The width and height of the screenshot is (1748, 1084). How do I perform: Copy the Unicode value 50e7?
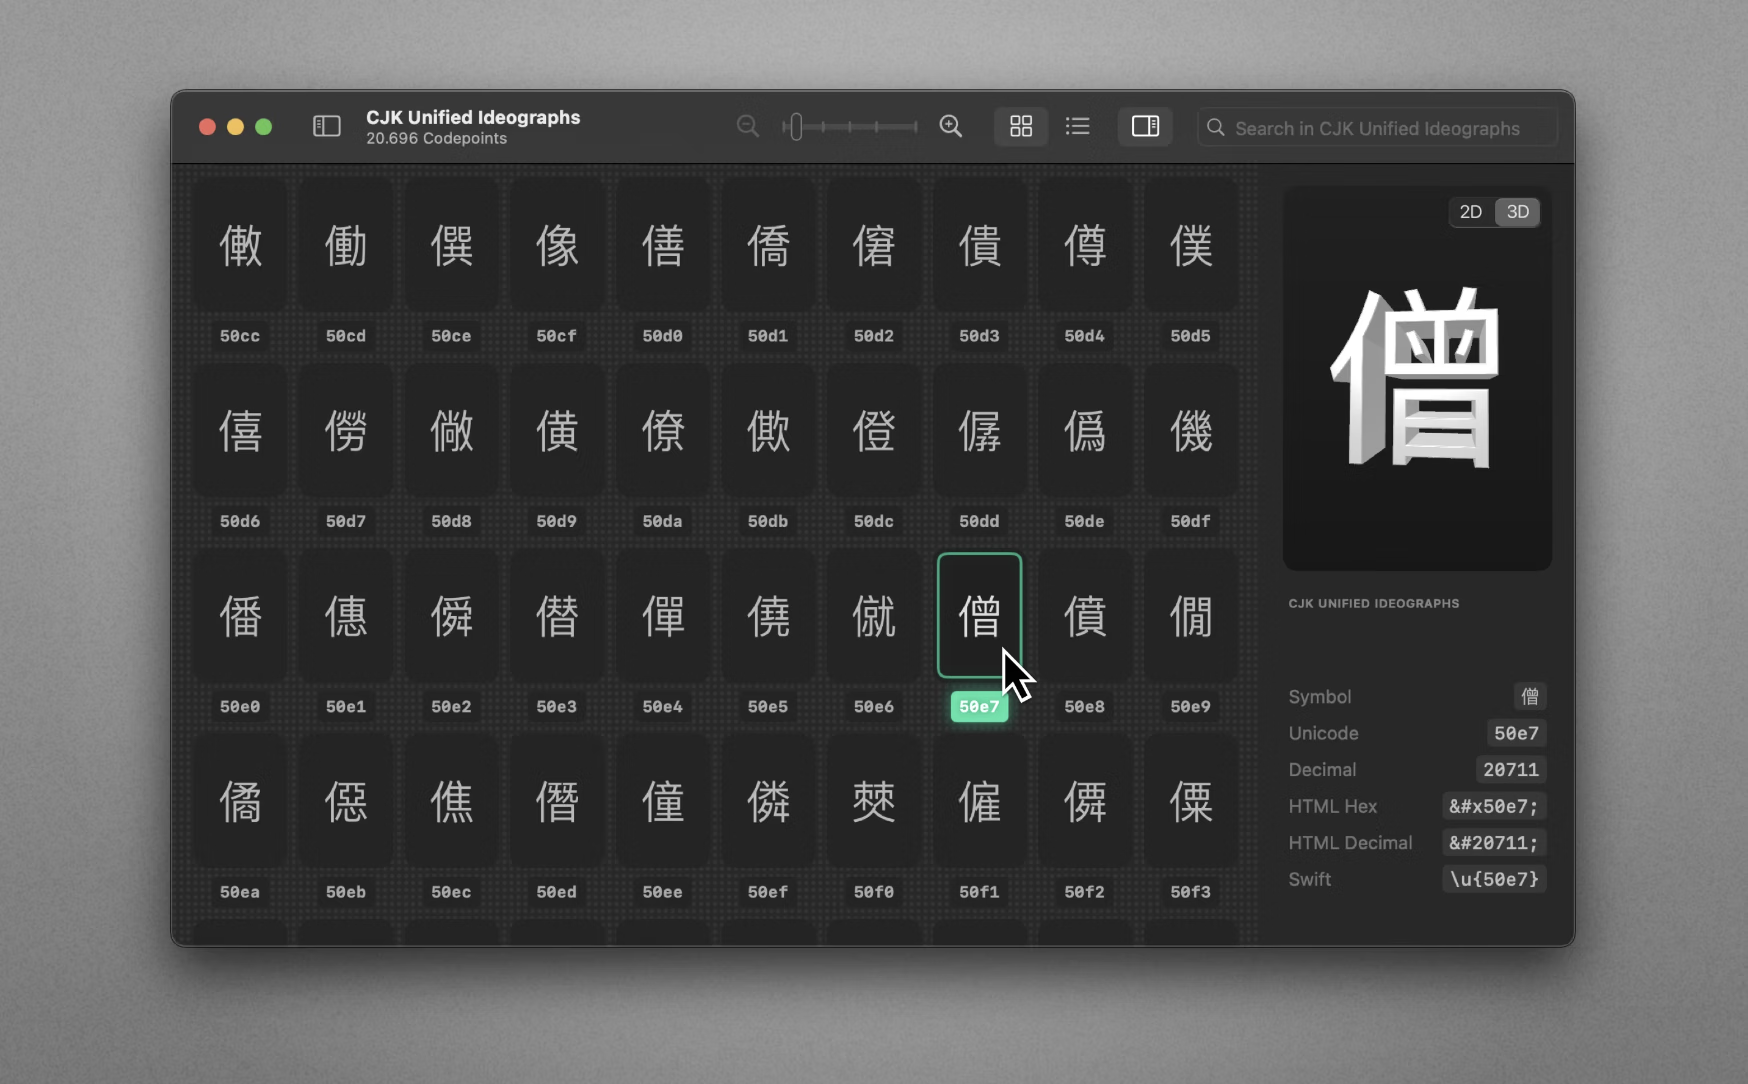click(x=1515, y=733)
